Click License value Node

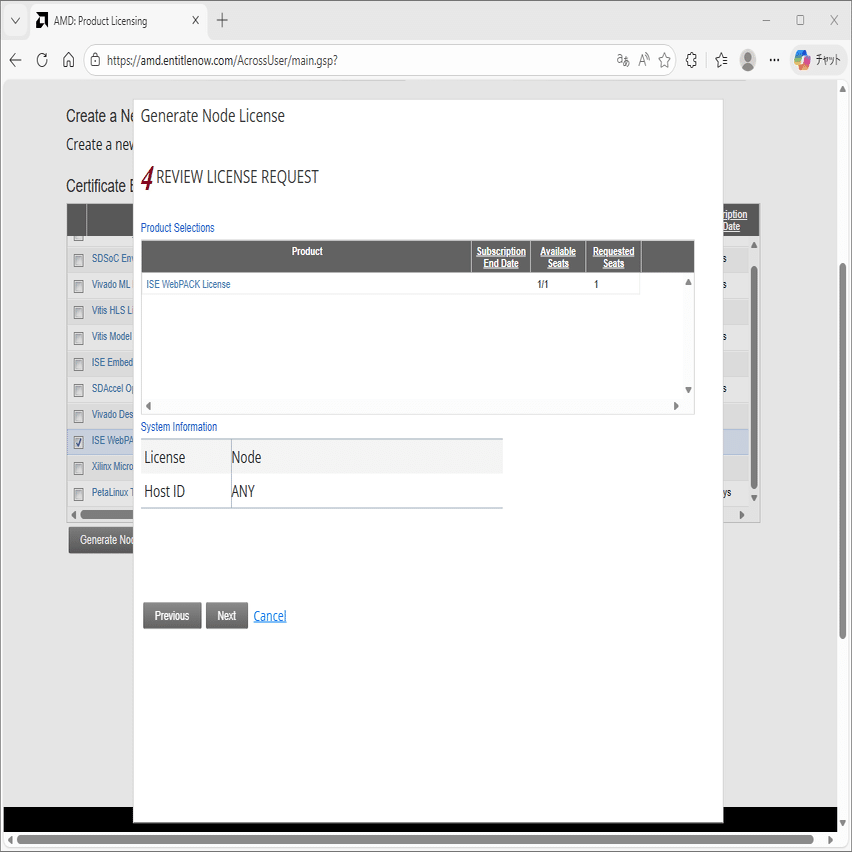coord(246,458)
